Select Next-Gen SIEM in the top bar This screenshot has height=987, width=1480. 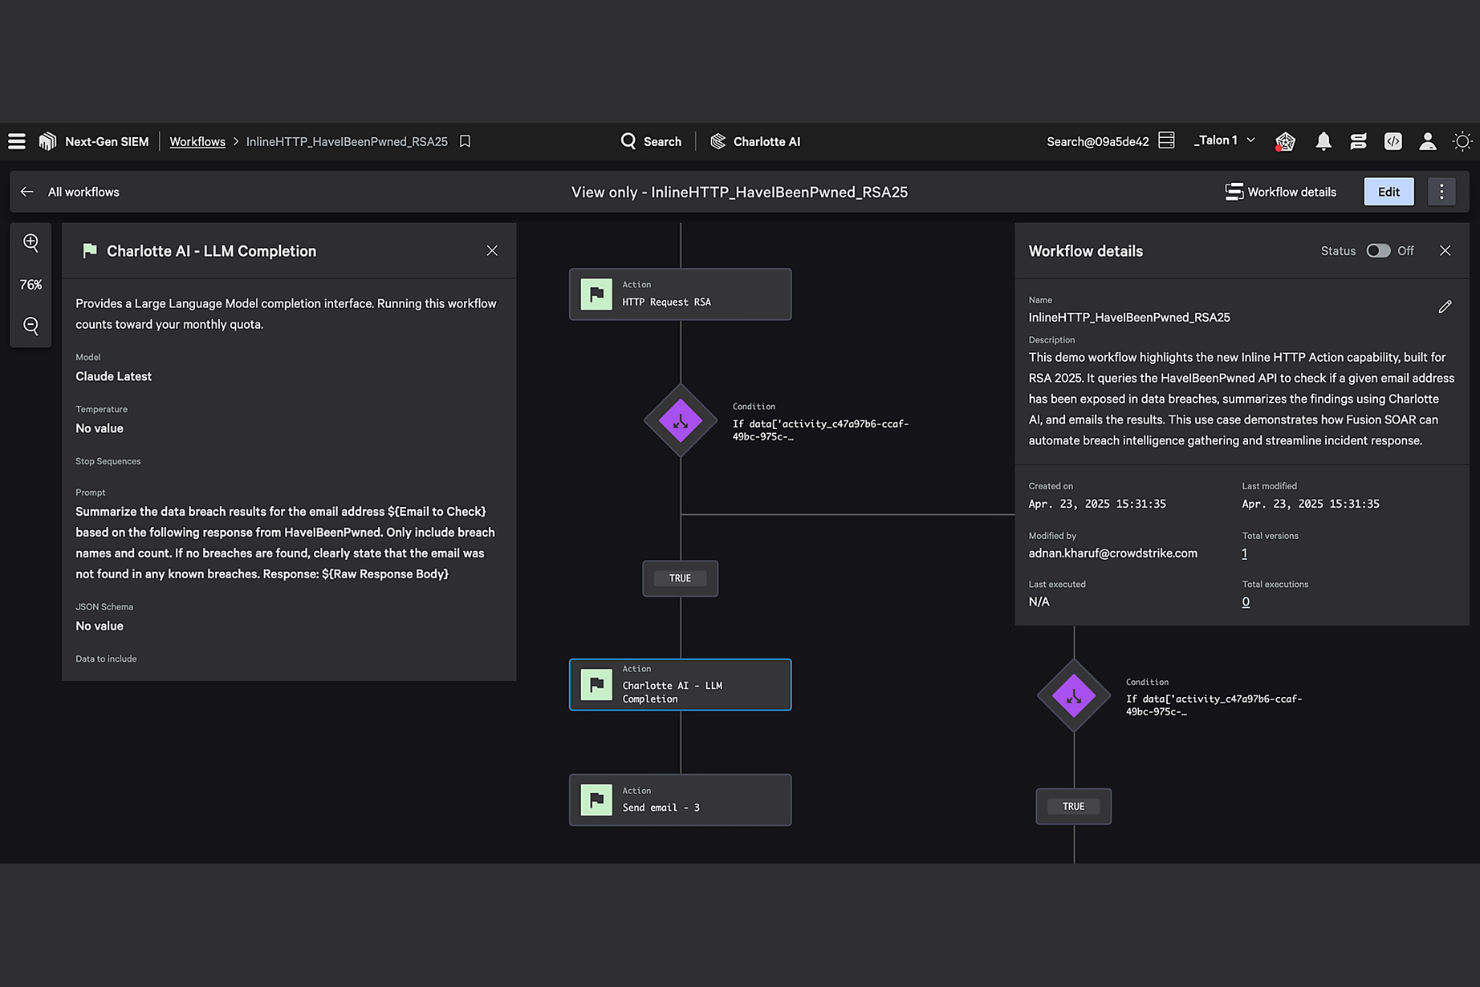(106, 141)
